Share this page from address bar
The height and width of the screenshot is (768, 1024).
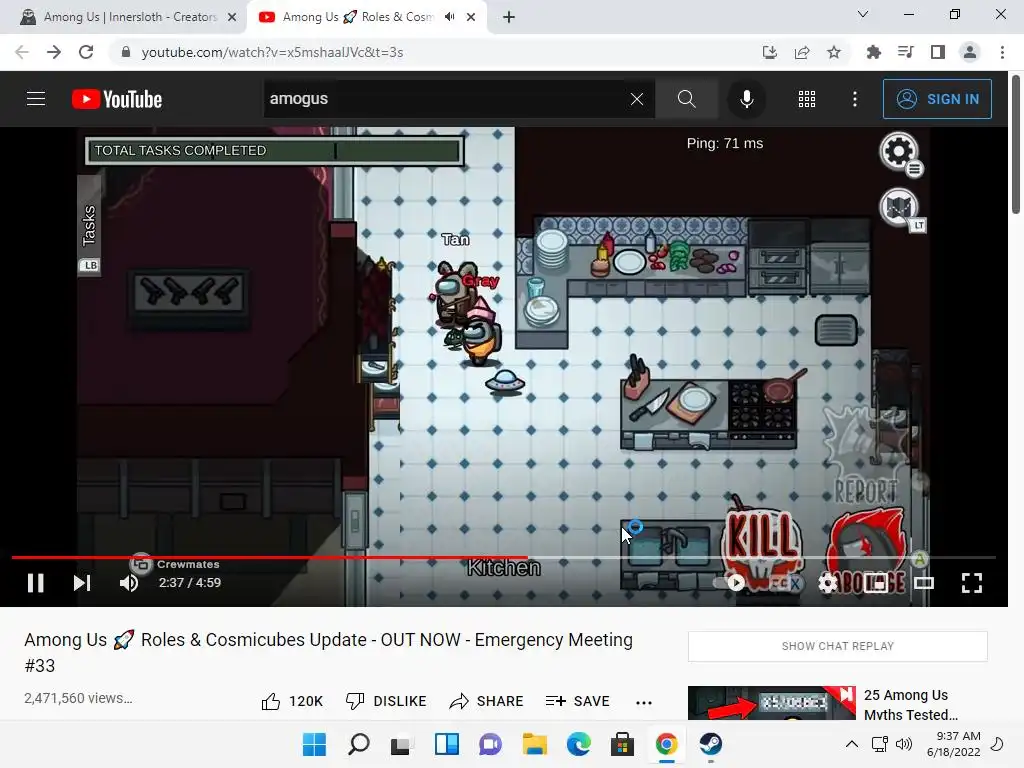(802, 52)
